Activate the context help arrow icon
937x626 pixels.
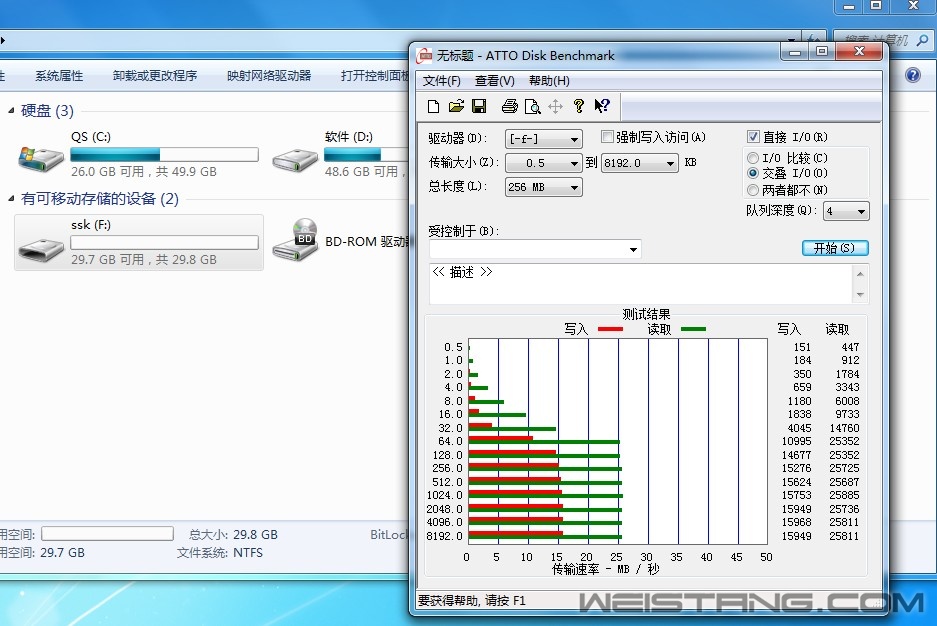point(601,106)
